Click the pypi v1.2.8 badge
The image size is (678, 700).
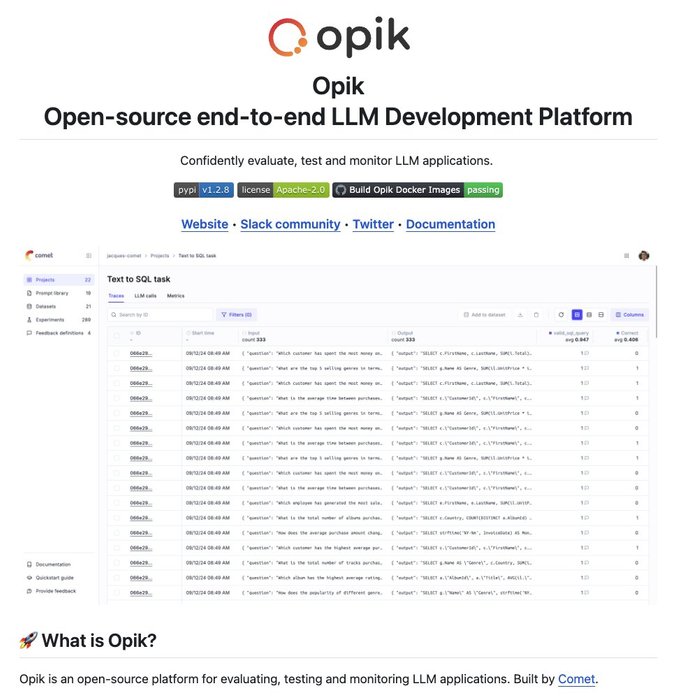[x=204, y=190]
